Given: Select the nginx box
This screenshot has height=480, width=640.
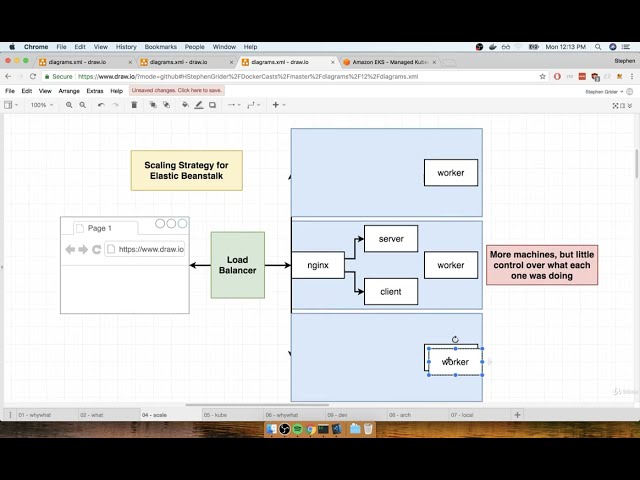Looking at the screenshot, I should point(318,265).
